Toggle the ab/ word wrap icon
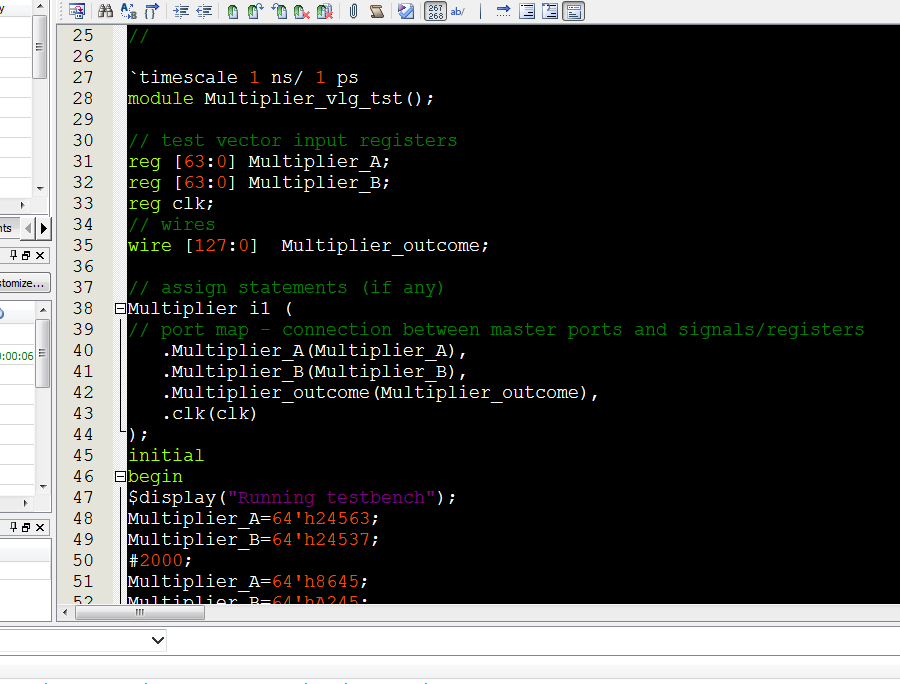 pos(458,11)
